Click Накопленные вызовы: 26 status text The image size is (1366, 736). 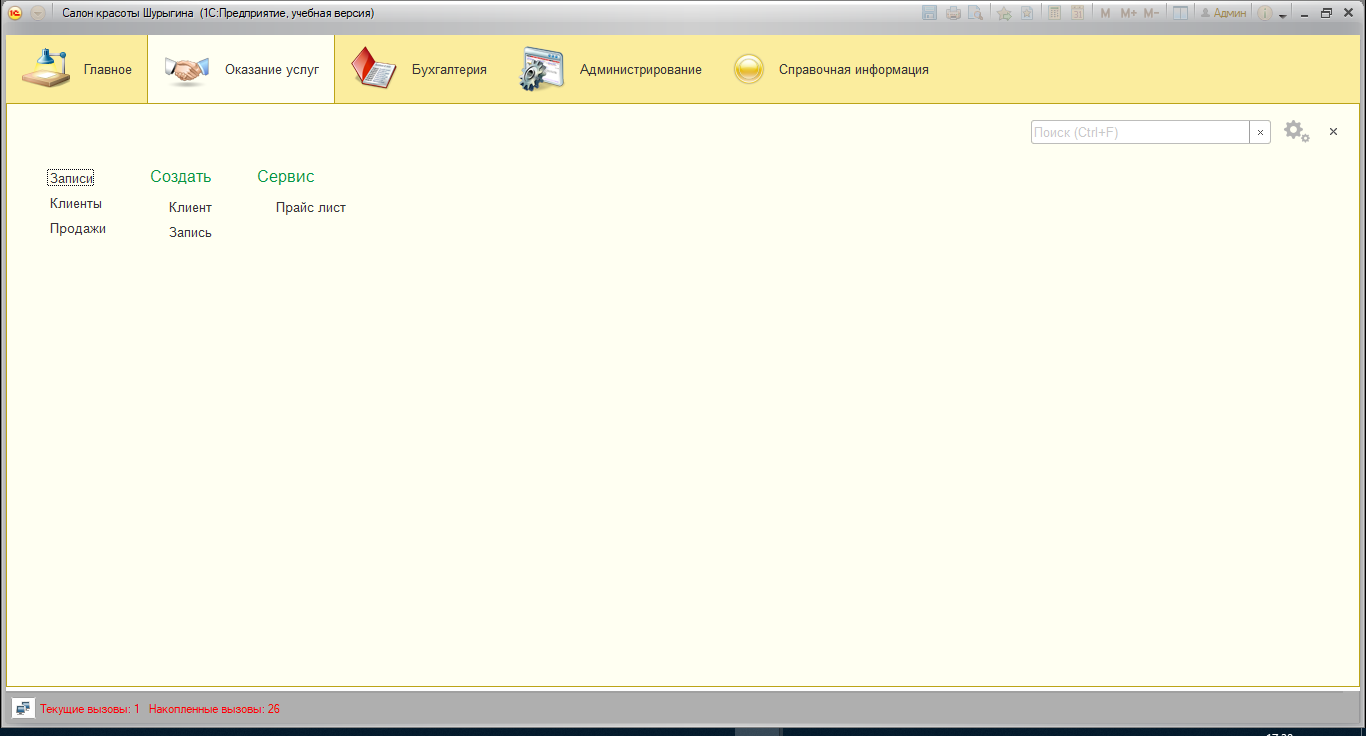214,709
